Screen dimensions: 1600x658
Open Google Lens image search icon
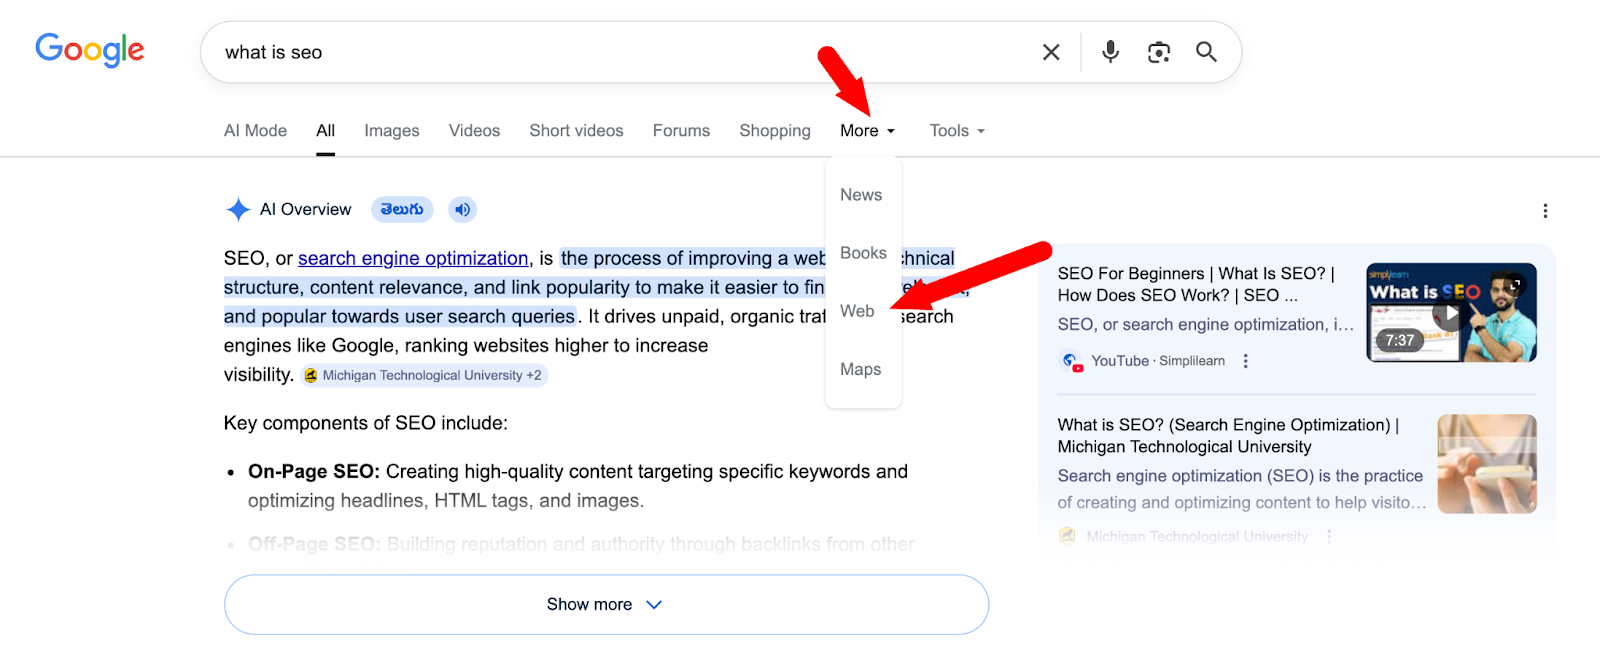pos(1158,52)
